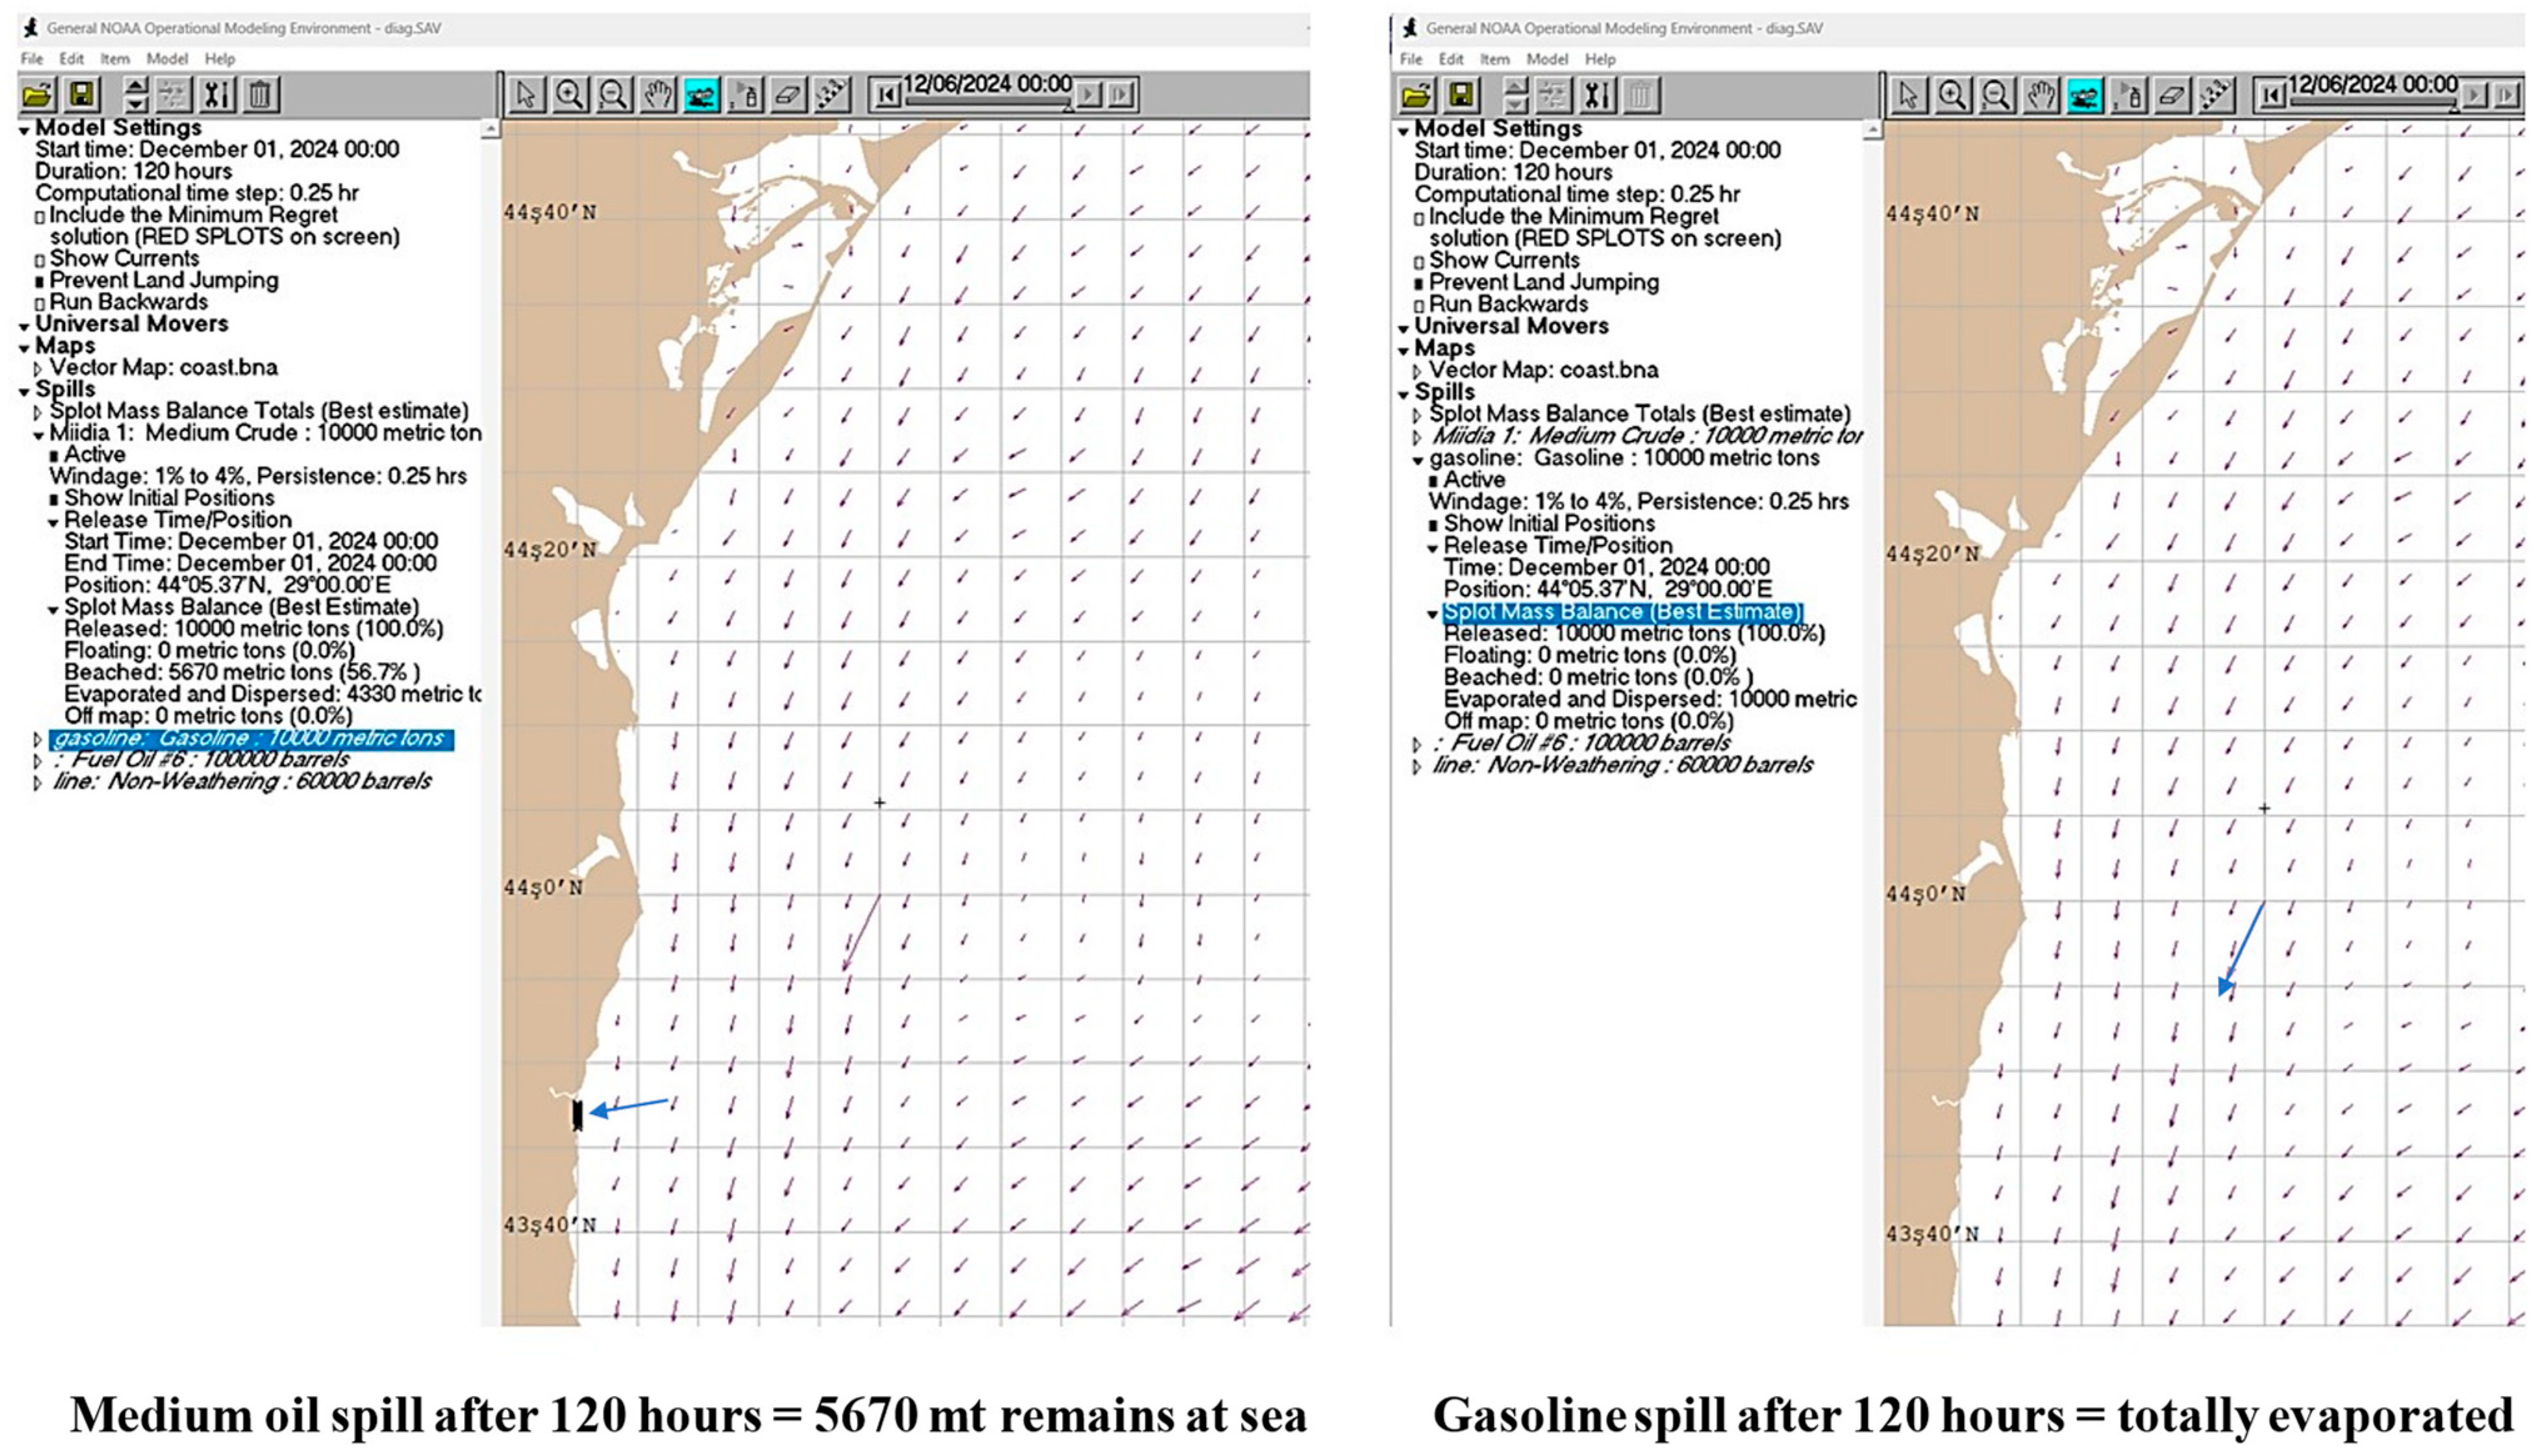Screen dimensions: 2543x1456
Task: Choose the hand pan tool in left window
Action: (x=657, y=95)
